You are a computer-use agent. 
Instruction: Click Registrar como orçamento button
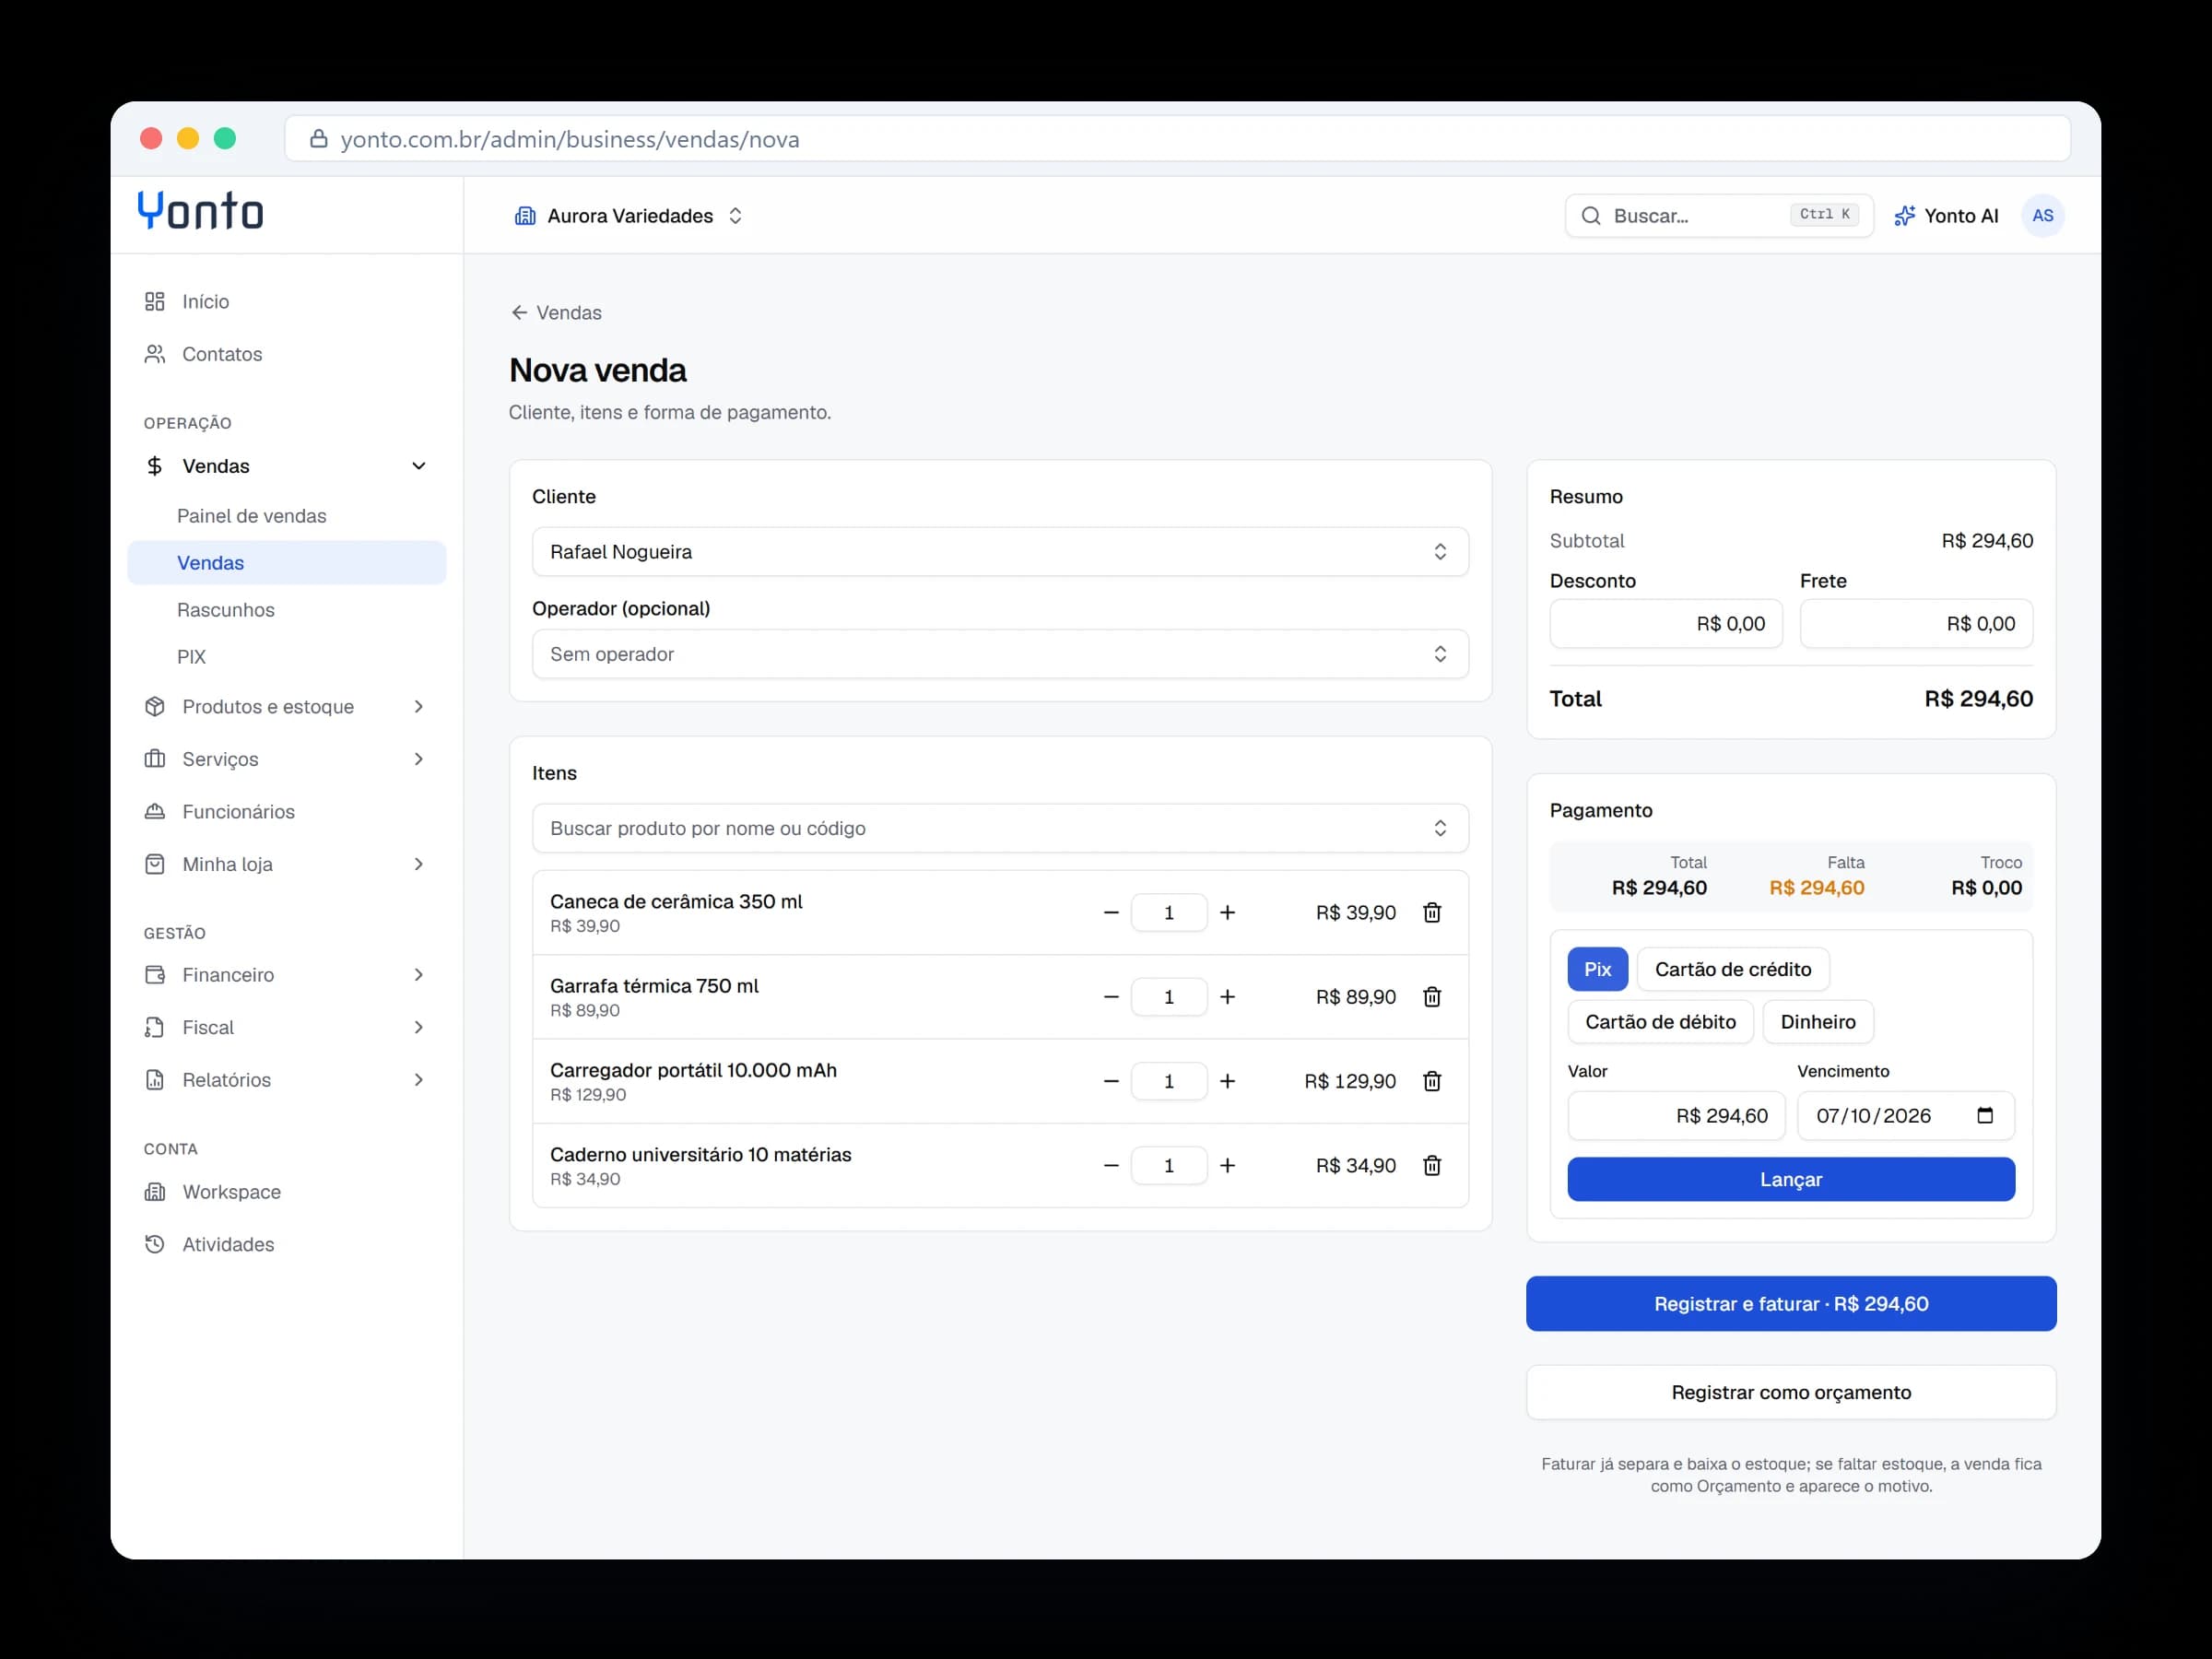1791,1392
